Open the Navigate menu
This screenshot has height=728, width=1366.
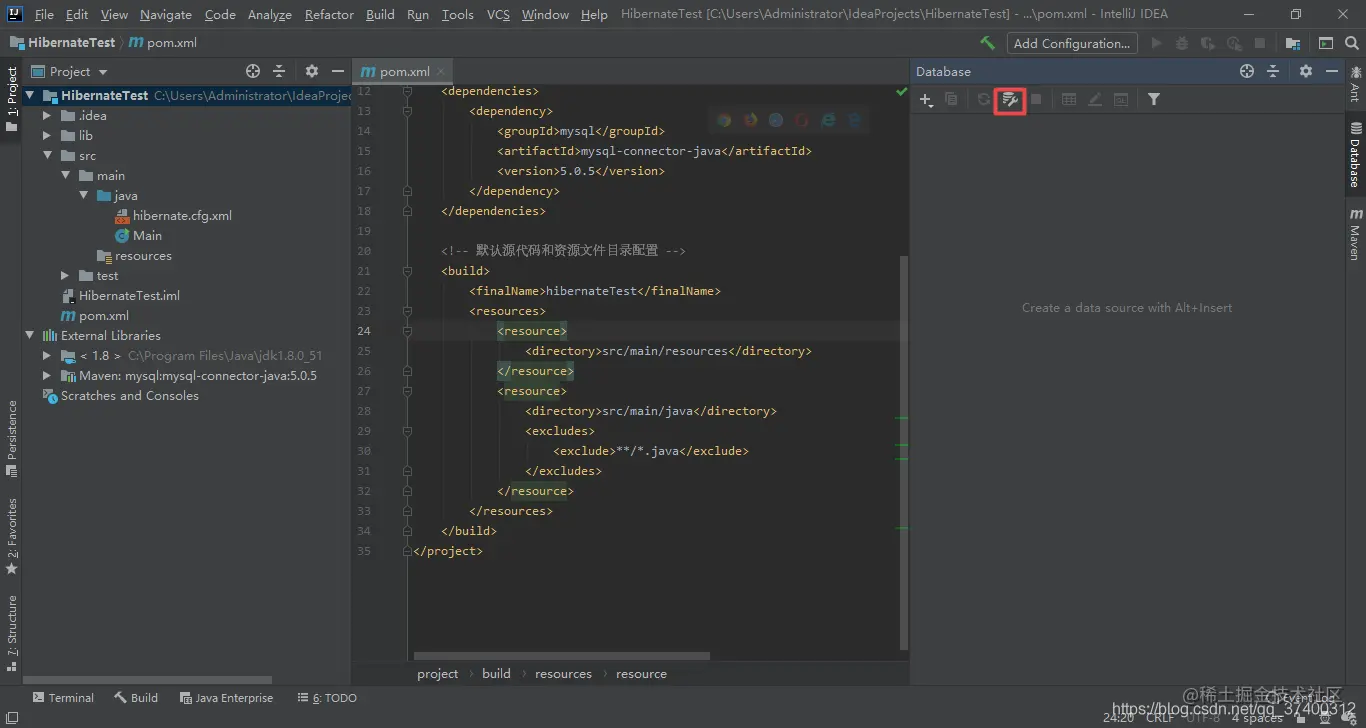tap(166, 14)
